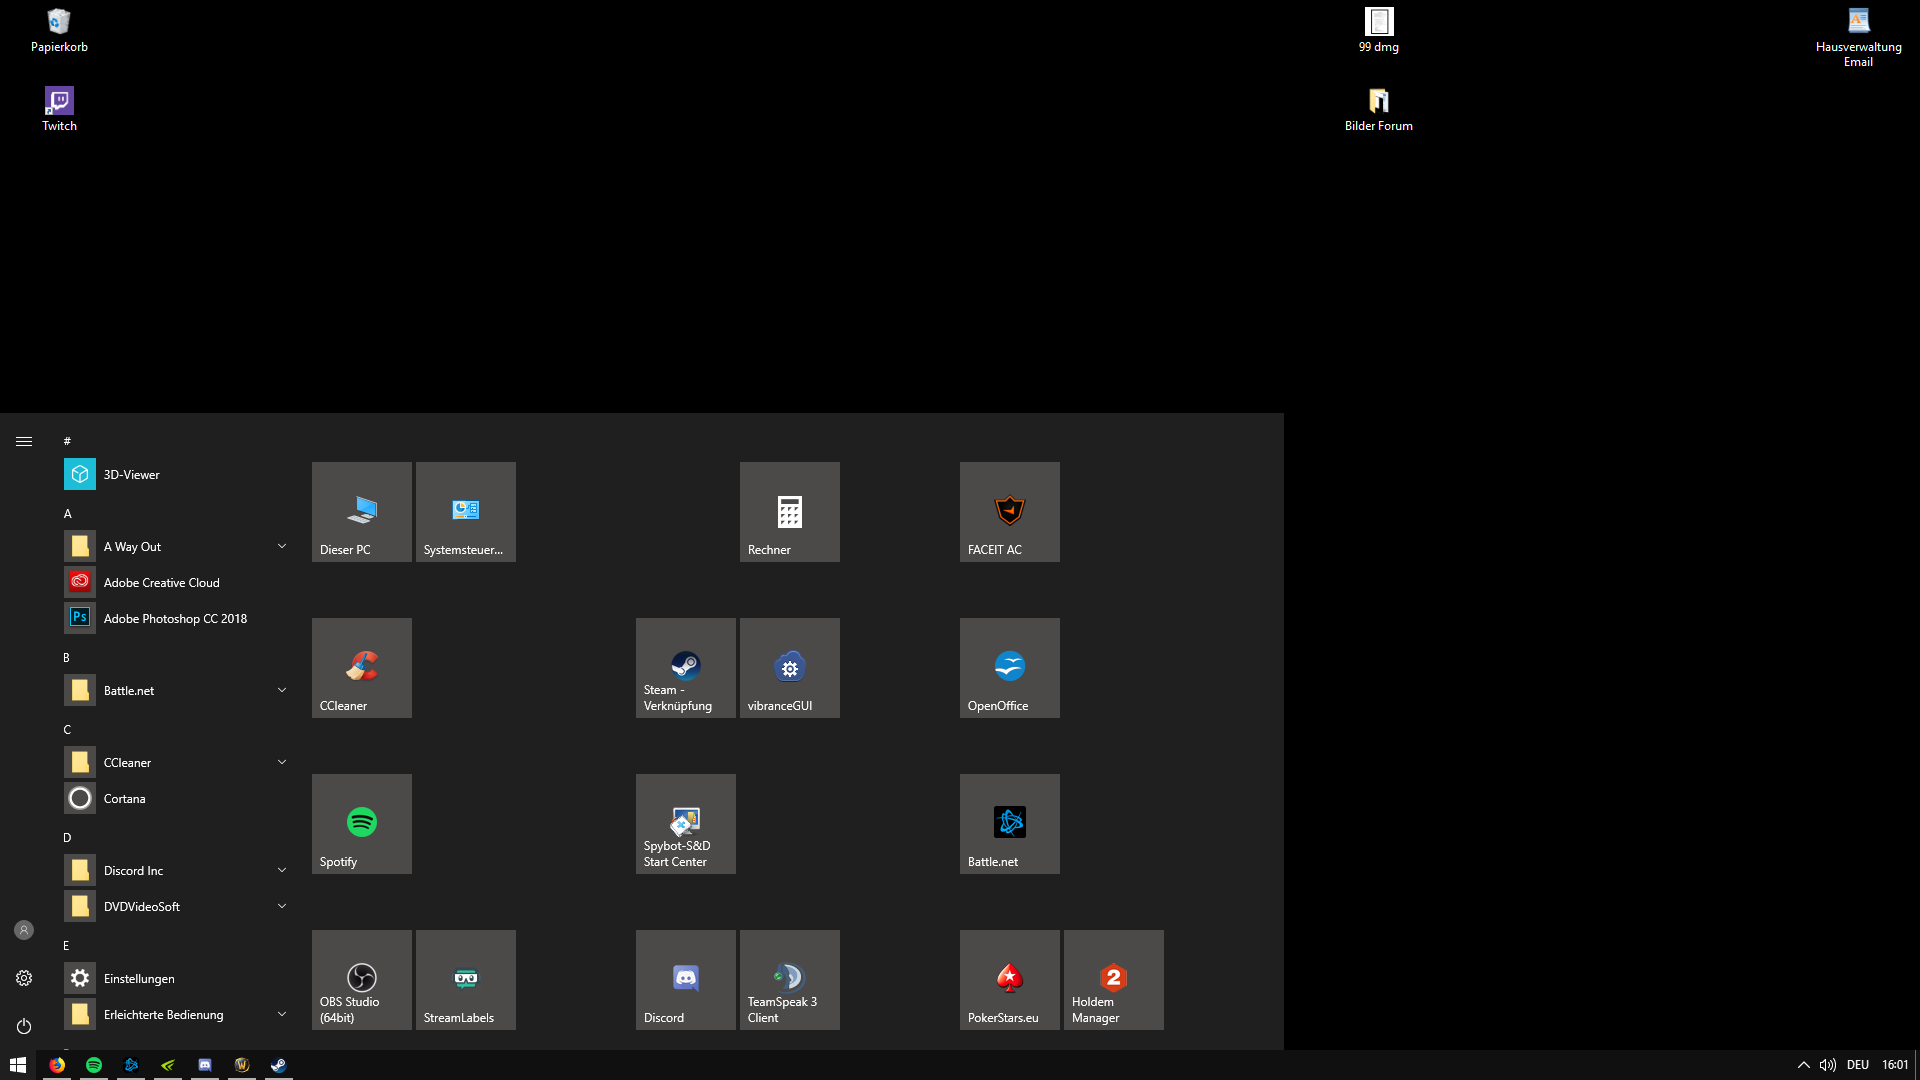This screenshot has width=1920, height=1080.
Task: Expand the CCleaner folder in app list
Action: (x=178, y=762)
